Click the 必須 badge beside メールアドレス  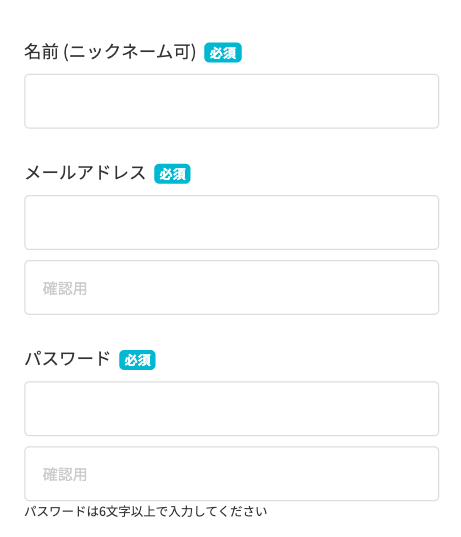[x=172, y=174]
